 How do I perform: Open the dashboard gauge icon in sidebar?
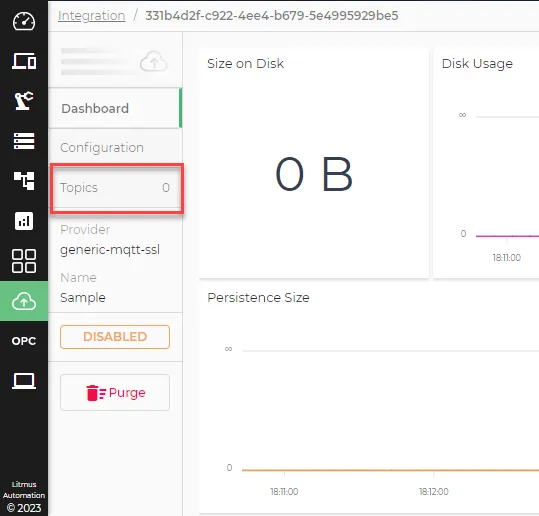(x=24, y=21)
